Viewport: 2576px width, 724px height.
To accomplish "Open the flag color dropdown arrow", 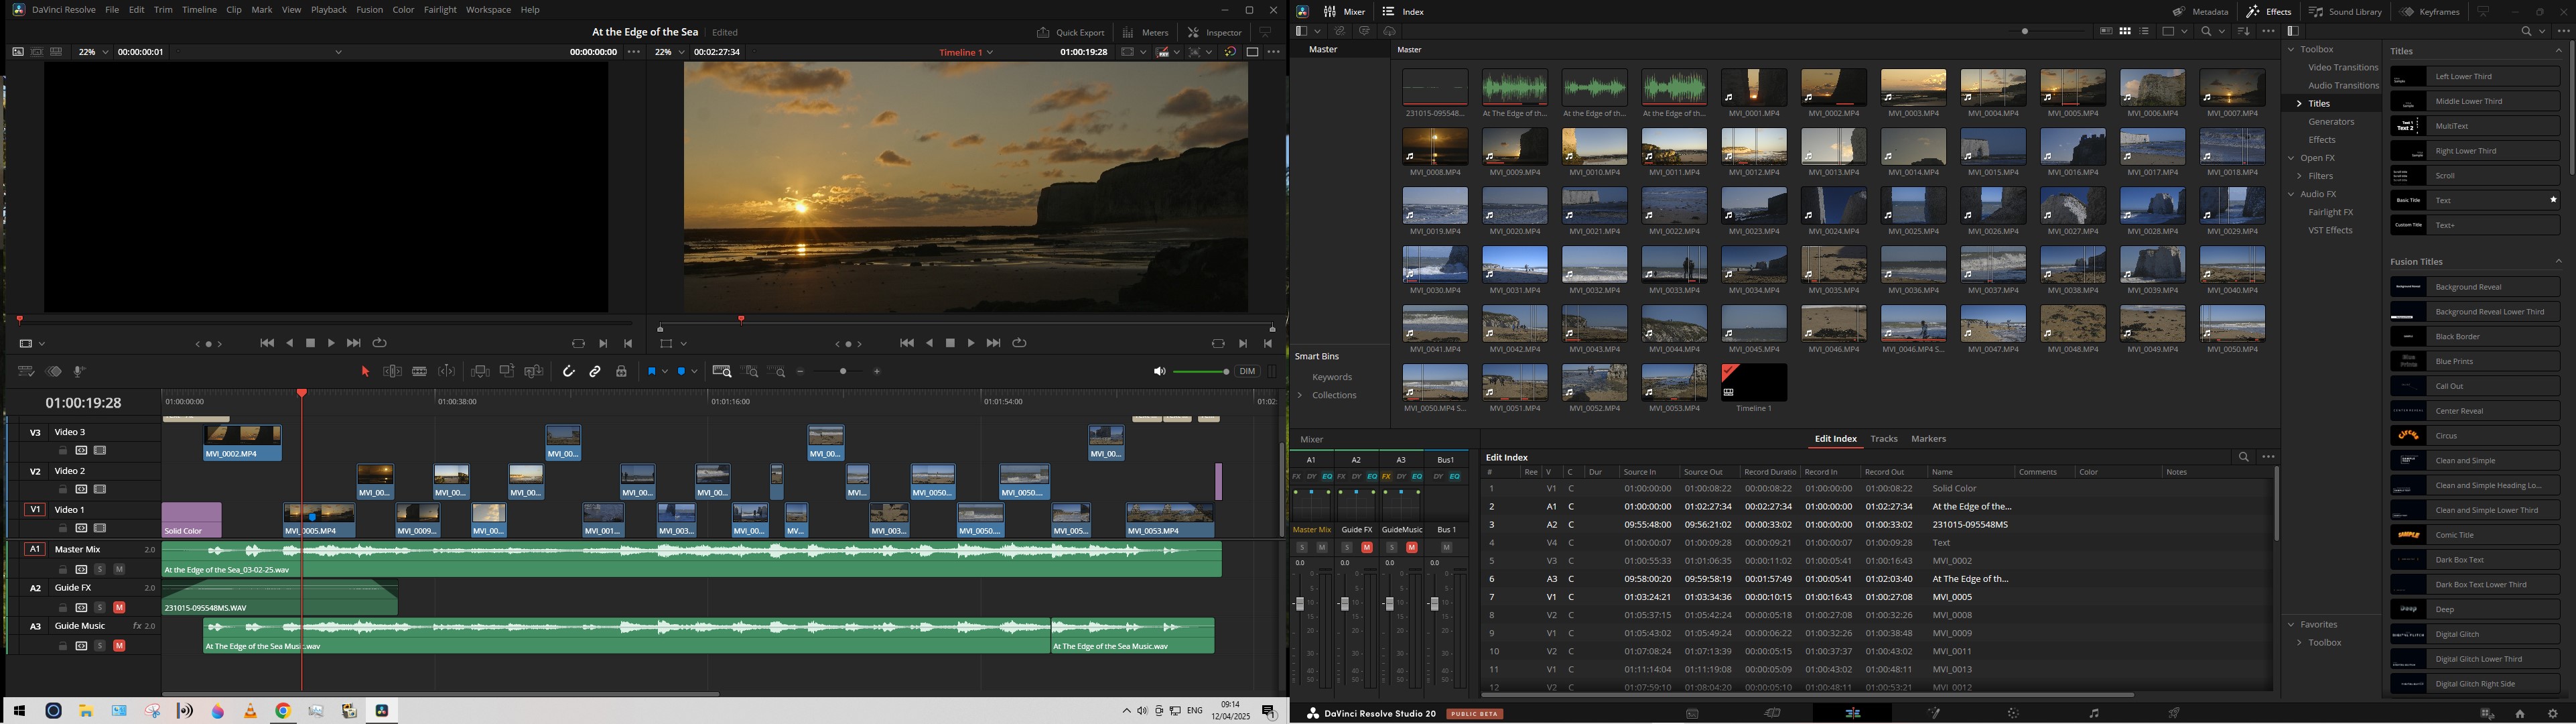I will (x=664, y=372).
